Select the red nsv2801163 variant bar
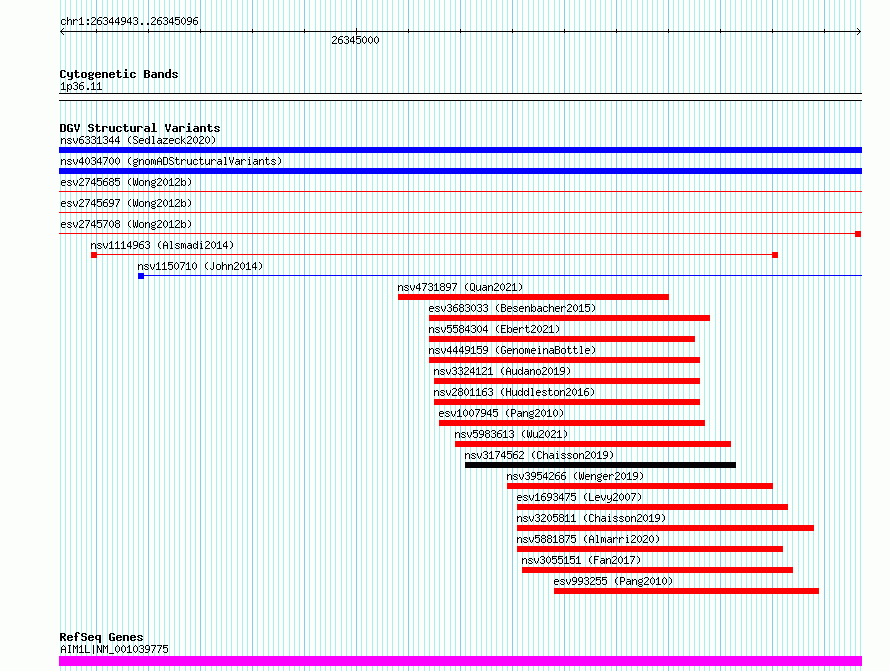Screen dimensions: 890x671 click(x=567, y=402)
